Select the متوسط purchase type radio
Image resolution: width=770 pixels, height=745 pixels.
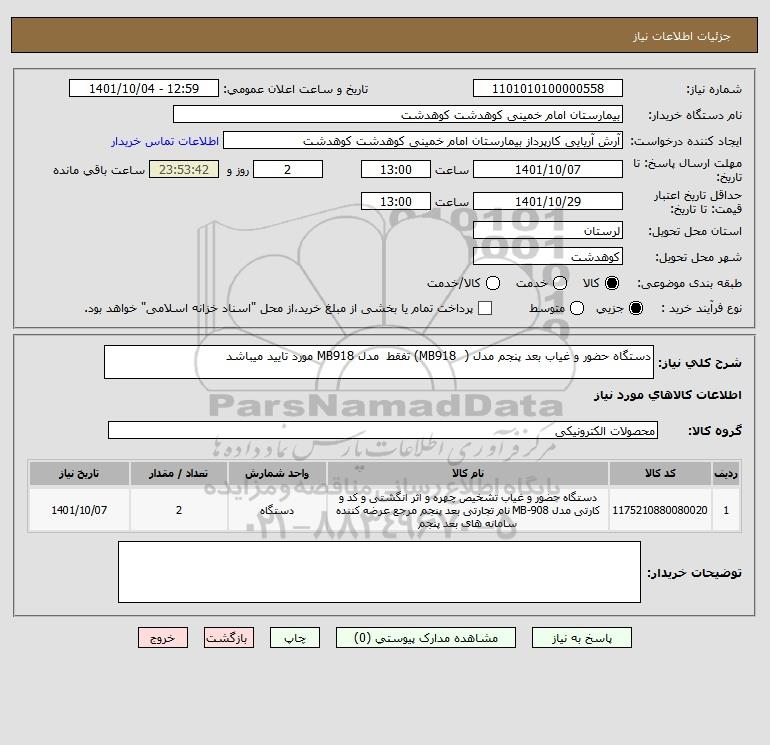[x=577, y=308]
